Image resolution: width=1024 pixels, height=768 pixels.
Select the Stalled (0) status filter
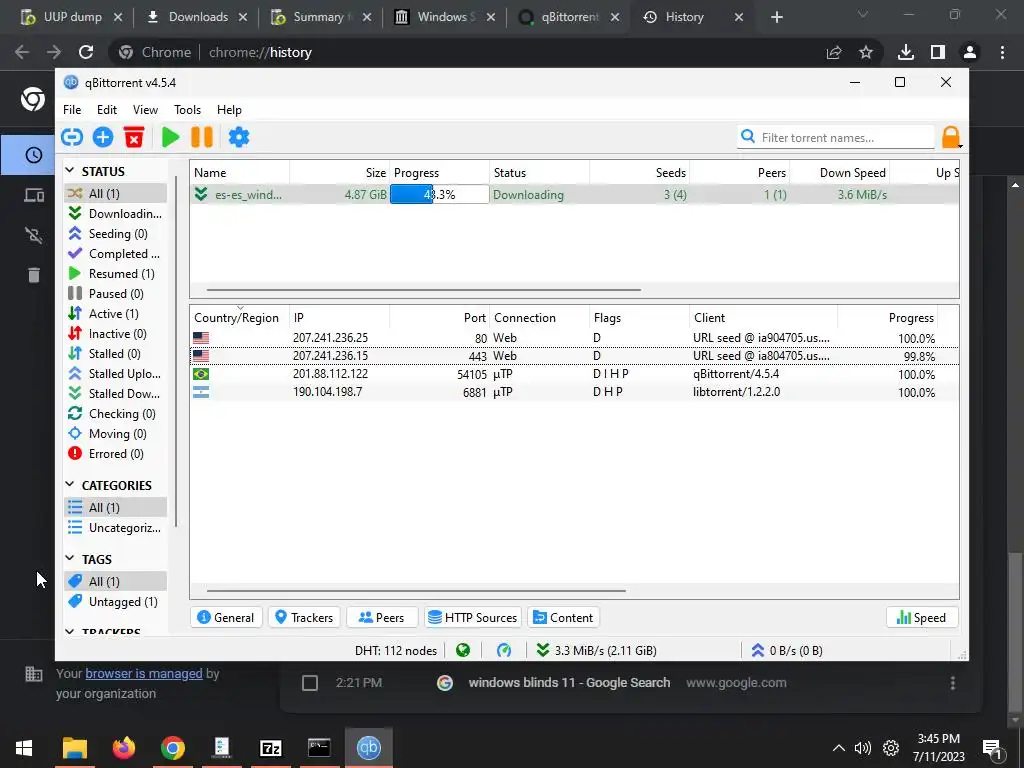116,353
